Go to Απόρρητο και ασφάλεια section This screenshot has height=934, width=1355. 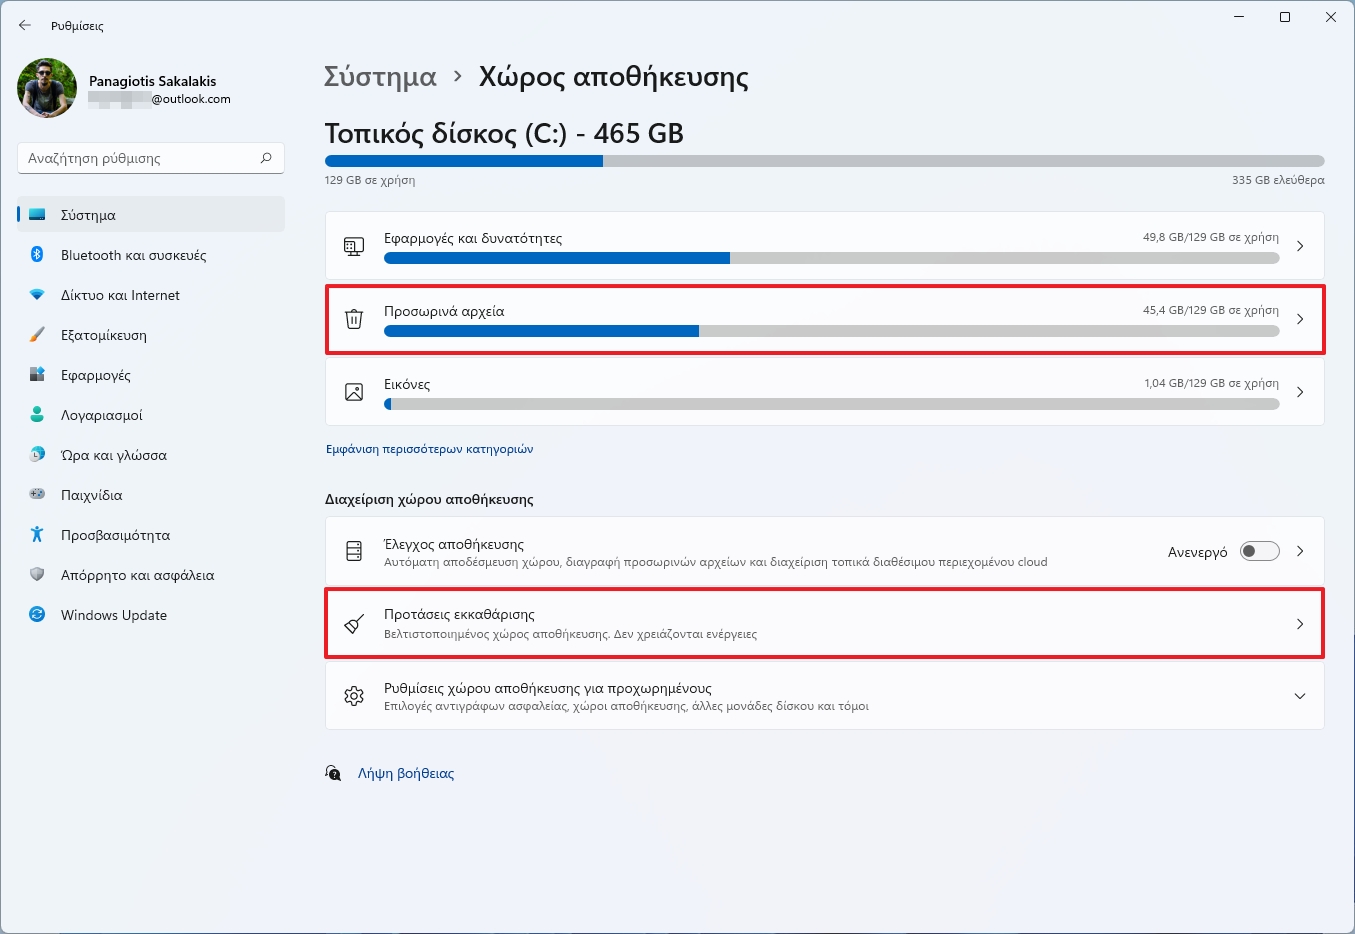pos(137,575)
